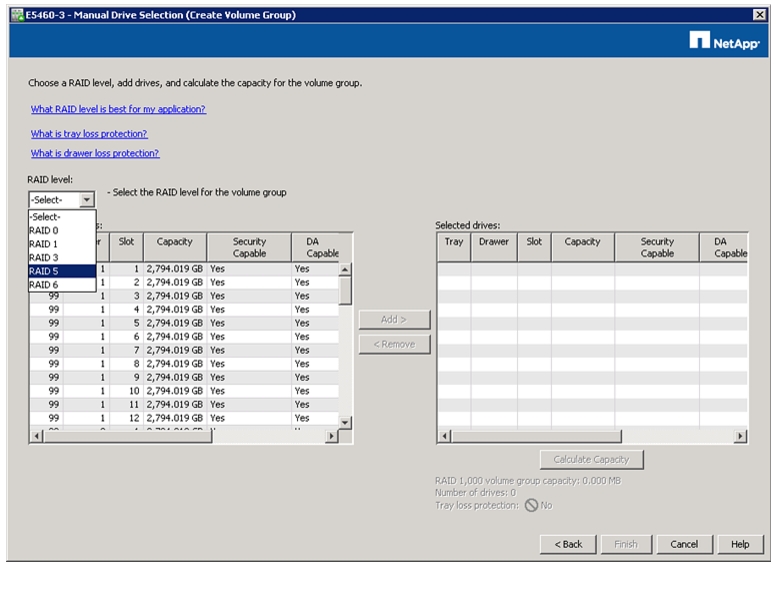Sort unselected drives by Capacity column header
Screen dimensions: 776x594
[175, 247]
